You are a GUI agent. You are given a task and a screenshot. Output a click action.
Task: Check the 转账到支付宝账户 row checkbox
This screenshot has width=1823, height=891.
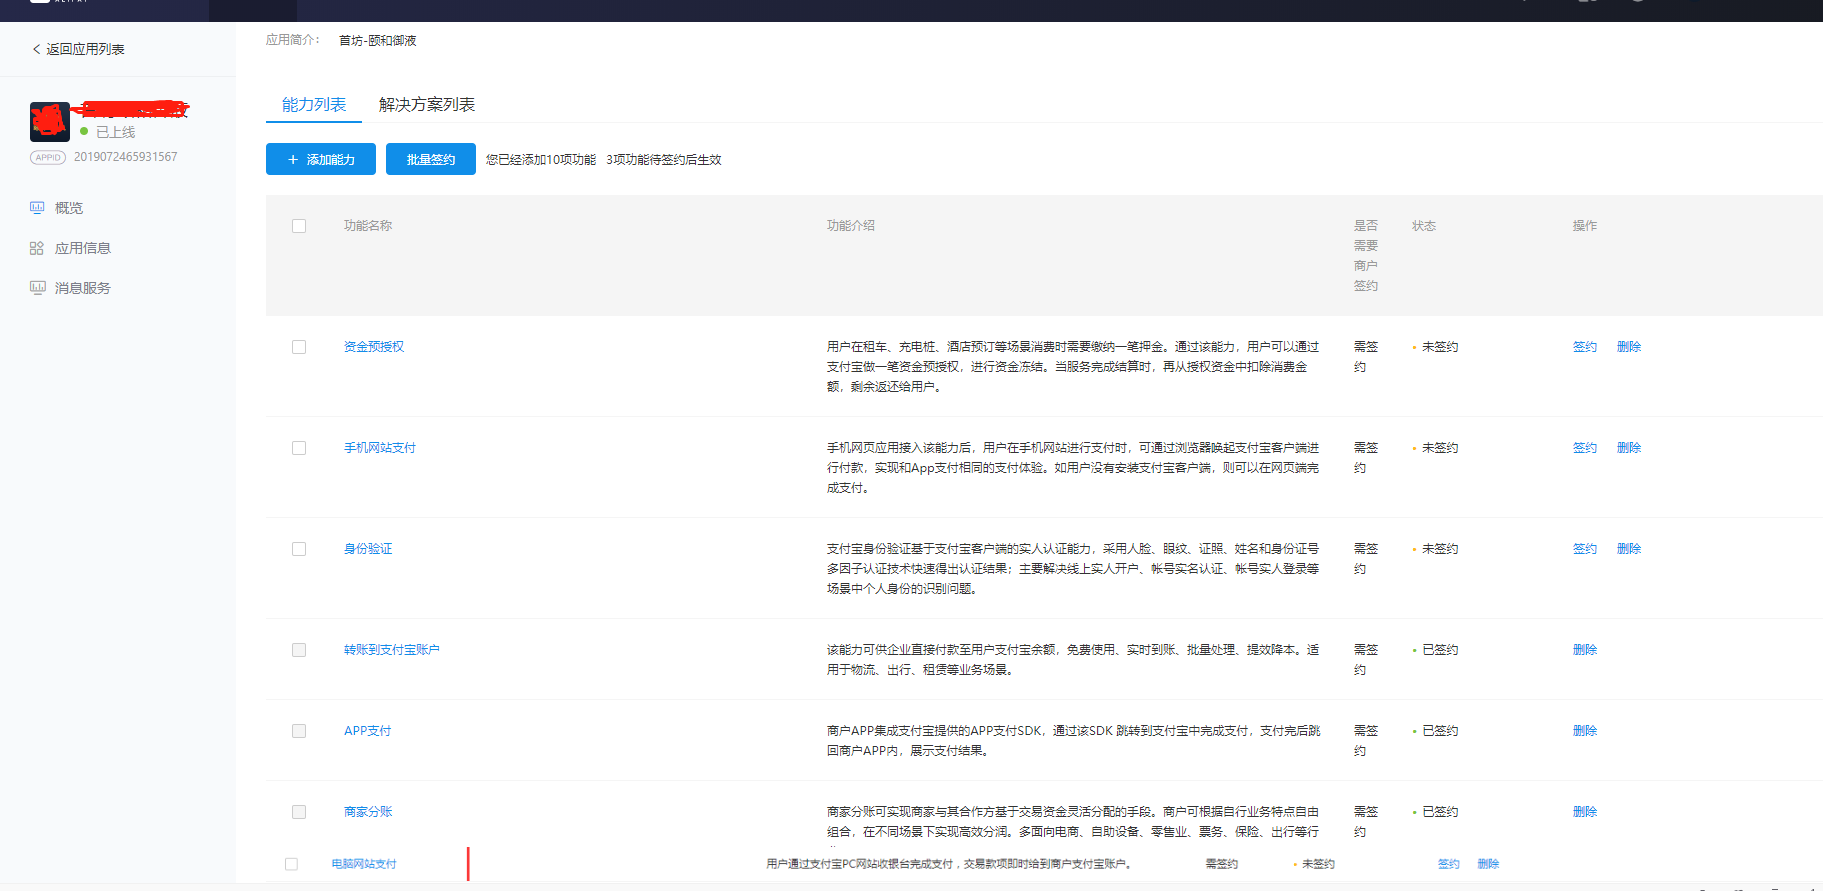tap(299, 650)
